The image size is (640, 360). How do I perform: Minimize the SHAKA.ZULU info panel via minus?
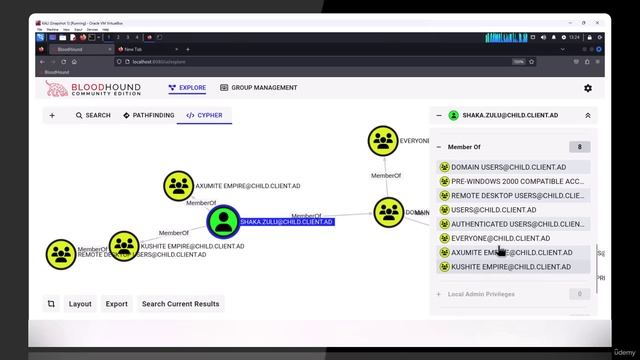coord(439,116)
